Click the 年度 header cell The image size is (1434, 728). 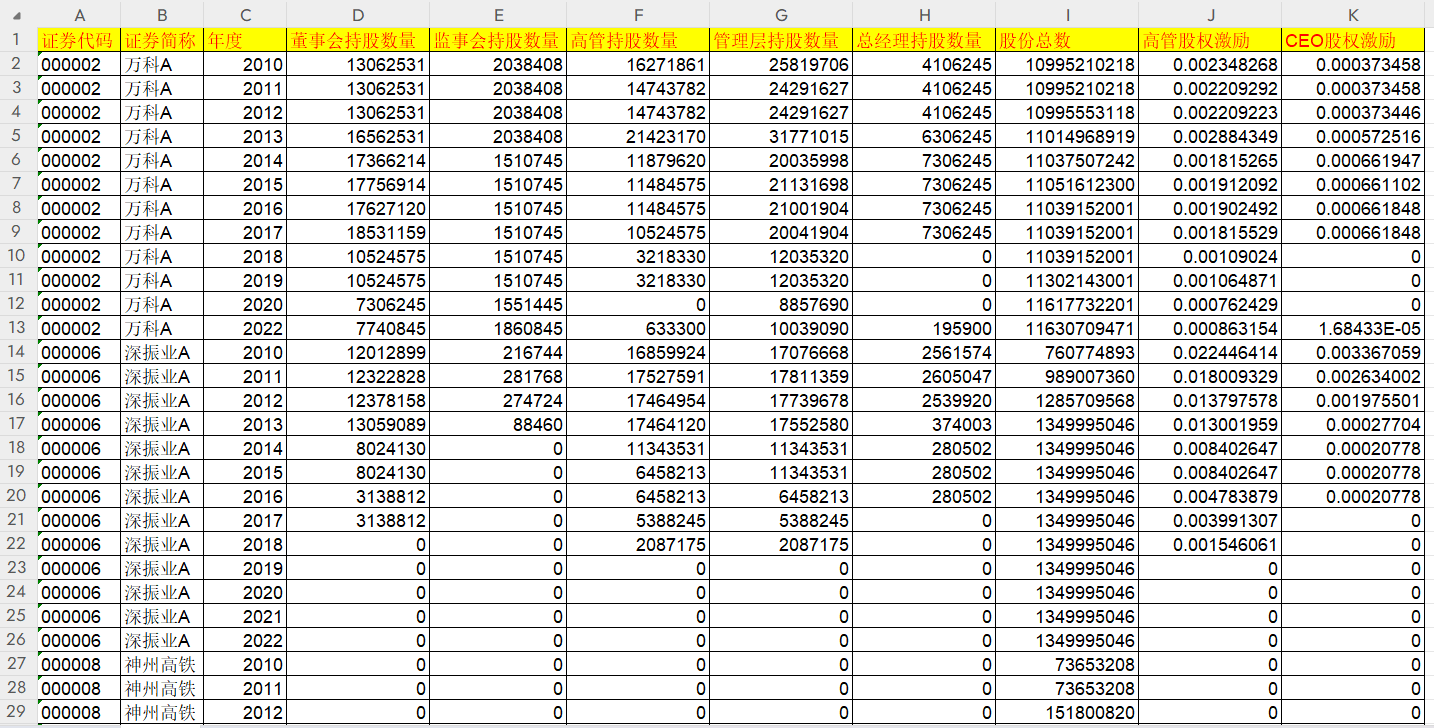pos(245,40)
